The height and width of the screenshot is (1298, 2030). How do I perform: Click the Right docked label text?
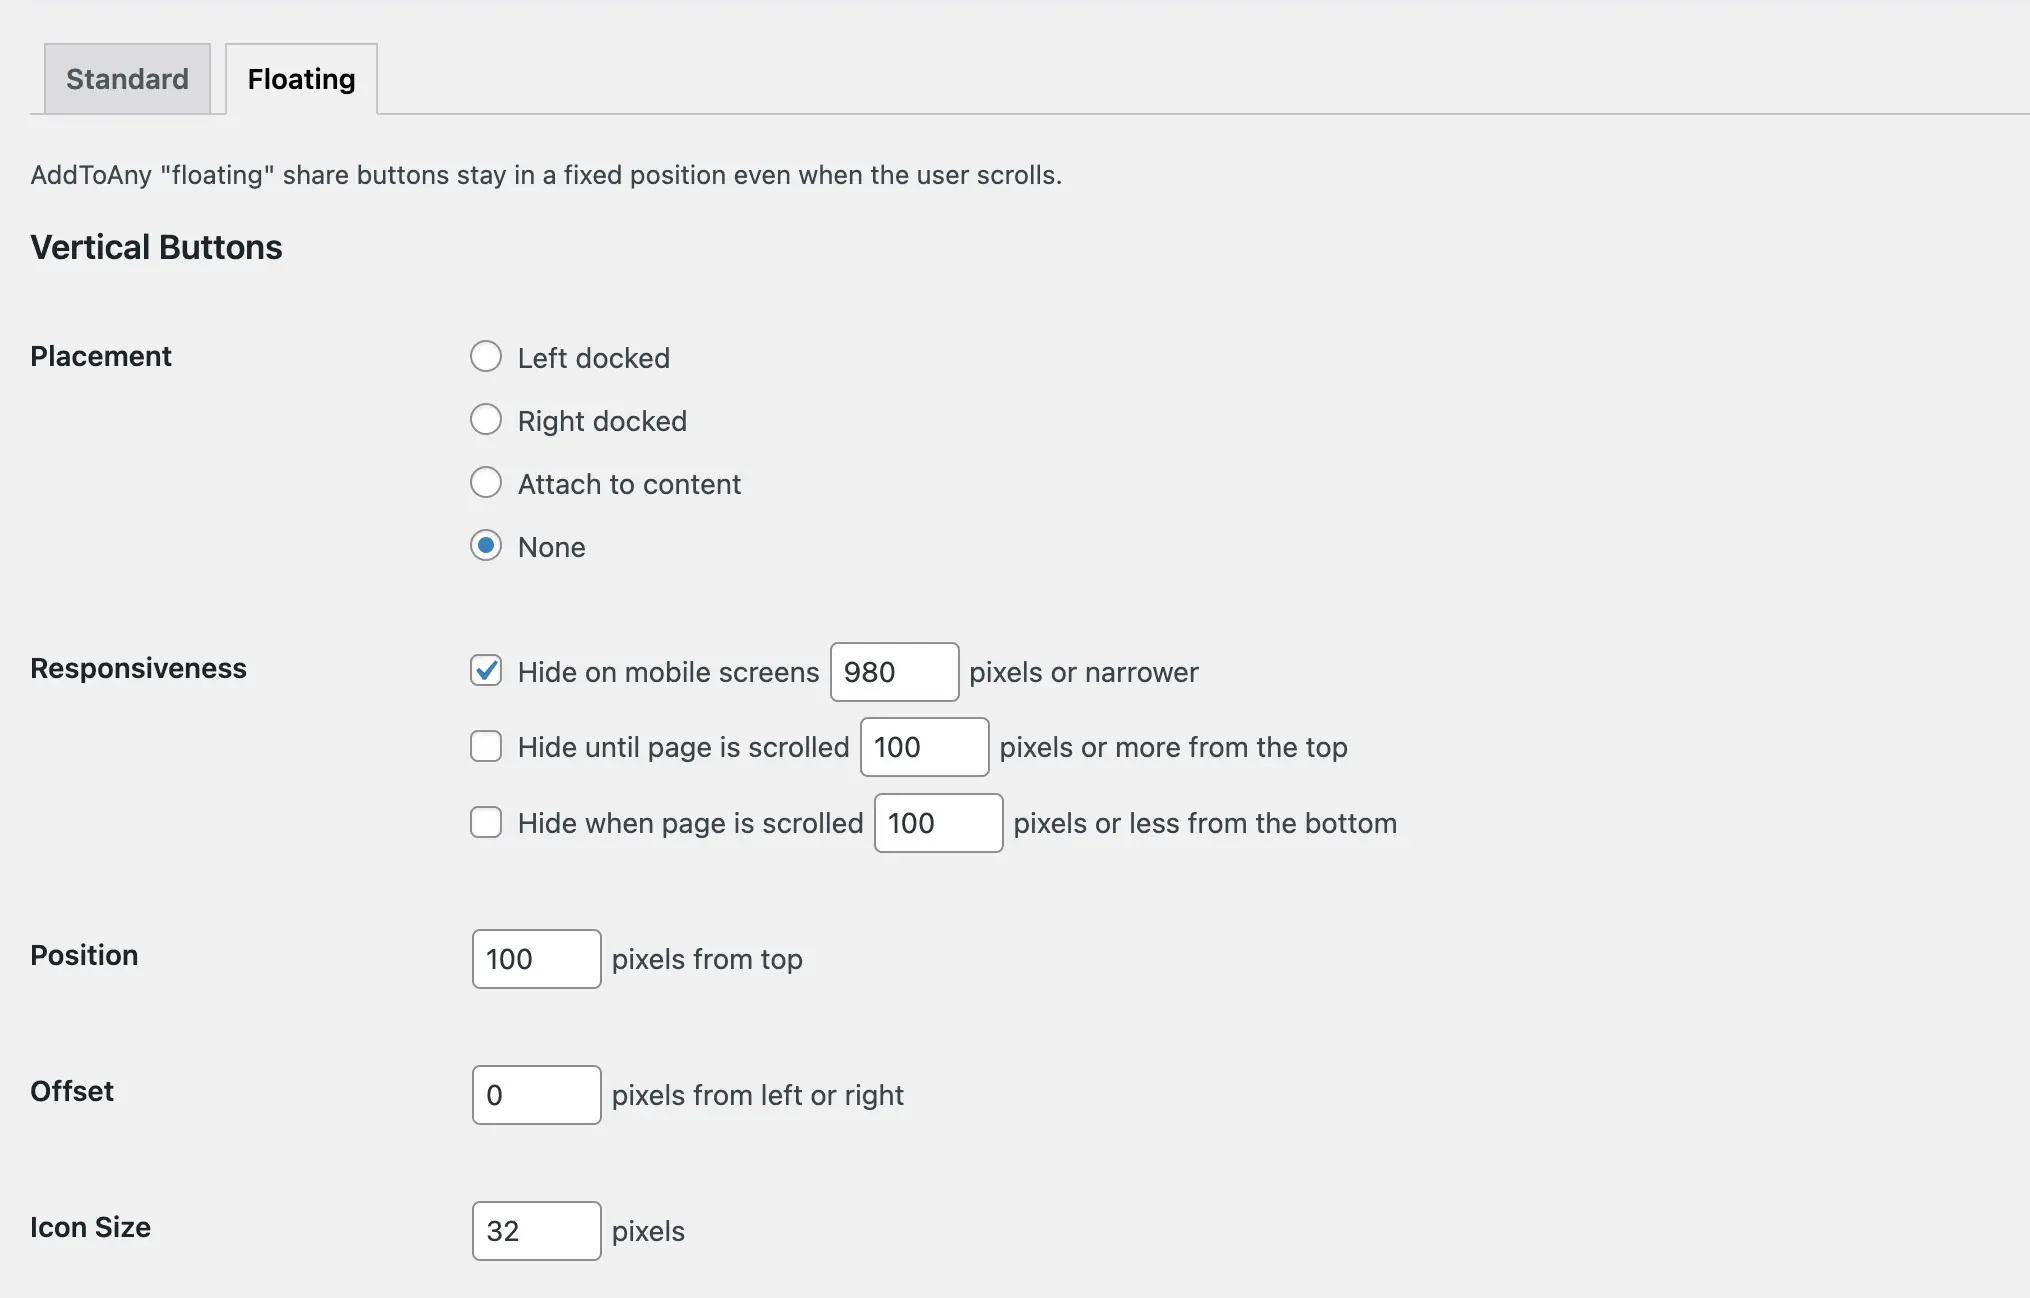click(x=602, y=421)
